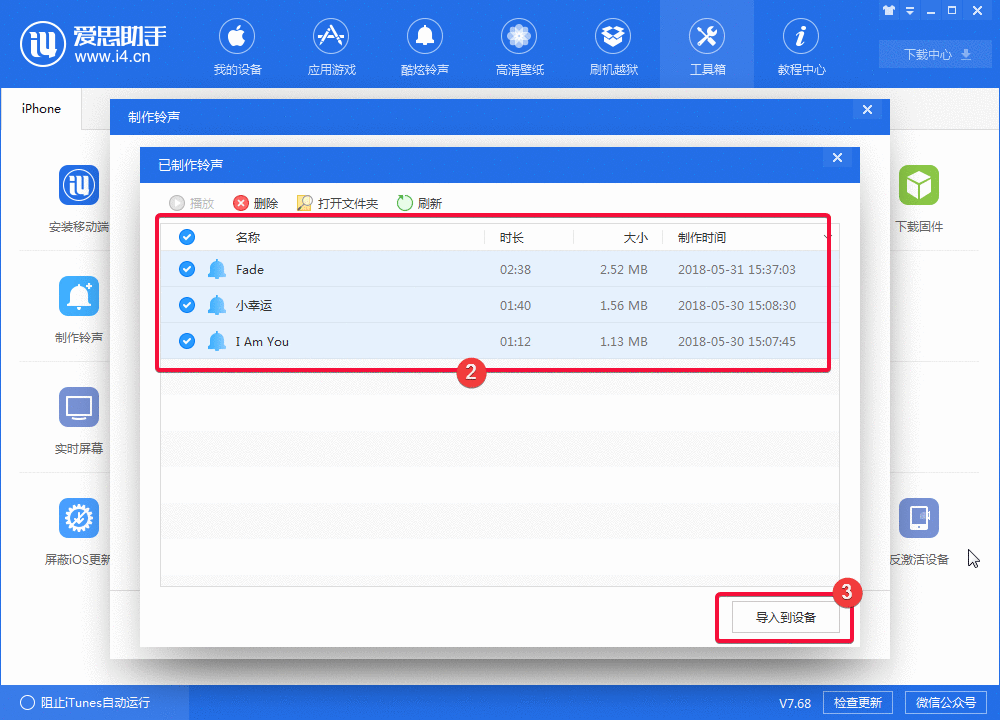The width and height of the screenshot is (1000, 720).
Task: Uncheck the 小幸运 ringtone
Action: (187, 305)
